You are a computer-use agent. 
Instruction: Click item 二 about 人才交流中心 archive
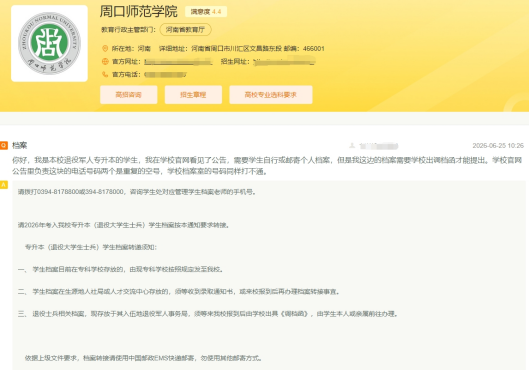(x=179, y=291)
